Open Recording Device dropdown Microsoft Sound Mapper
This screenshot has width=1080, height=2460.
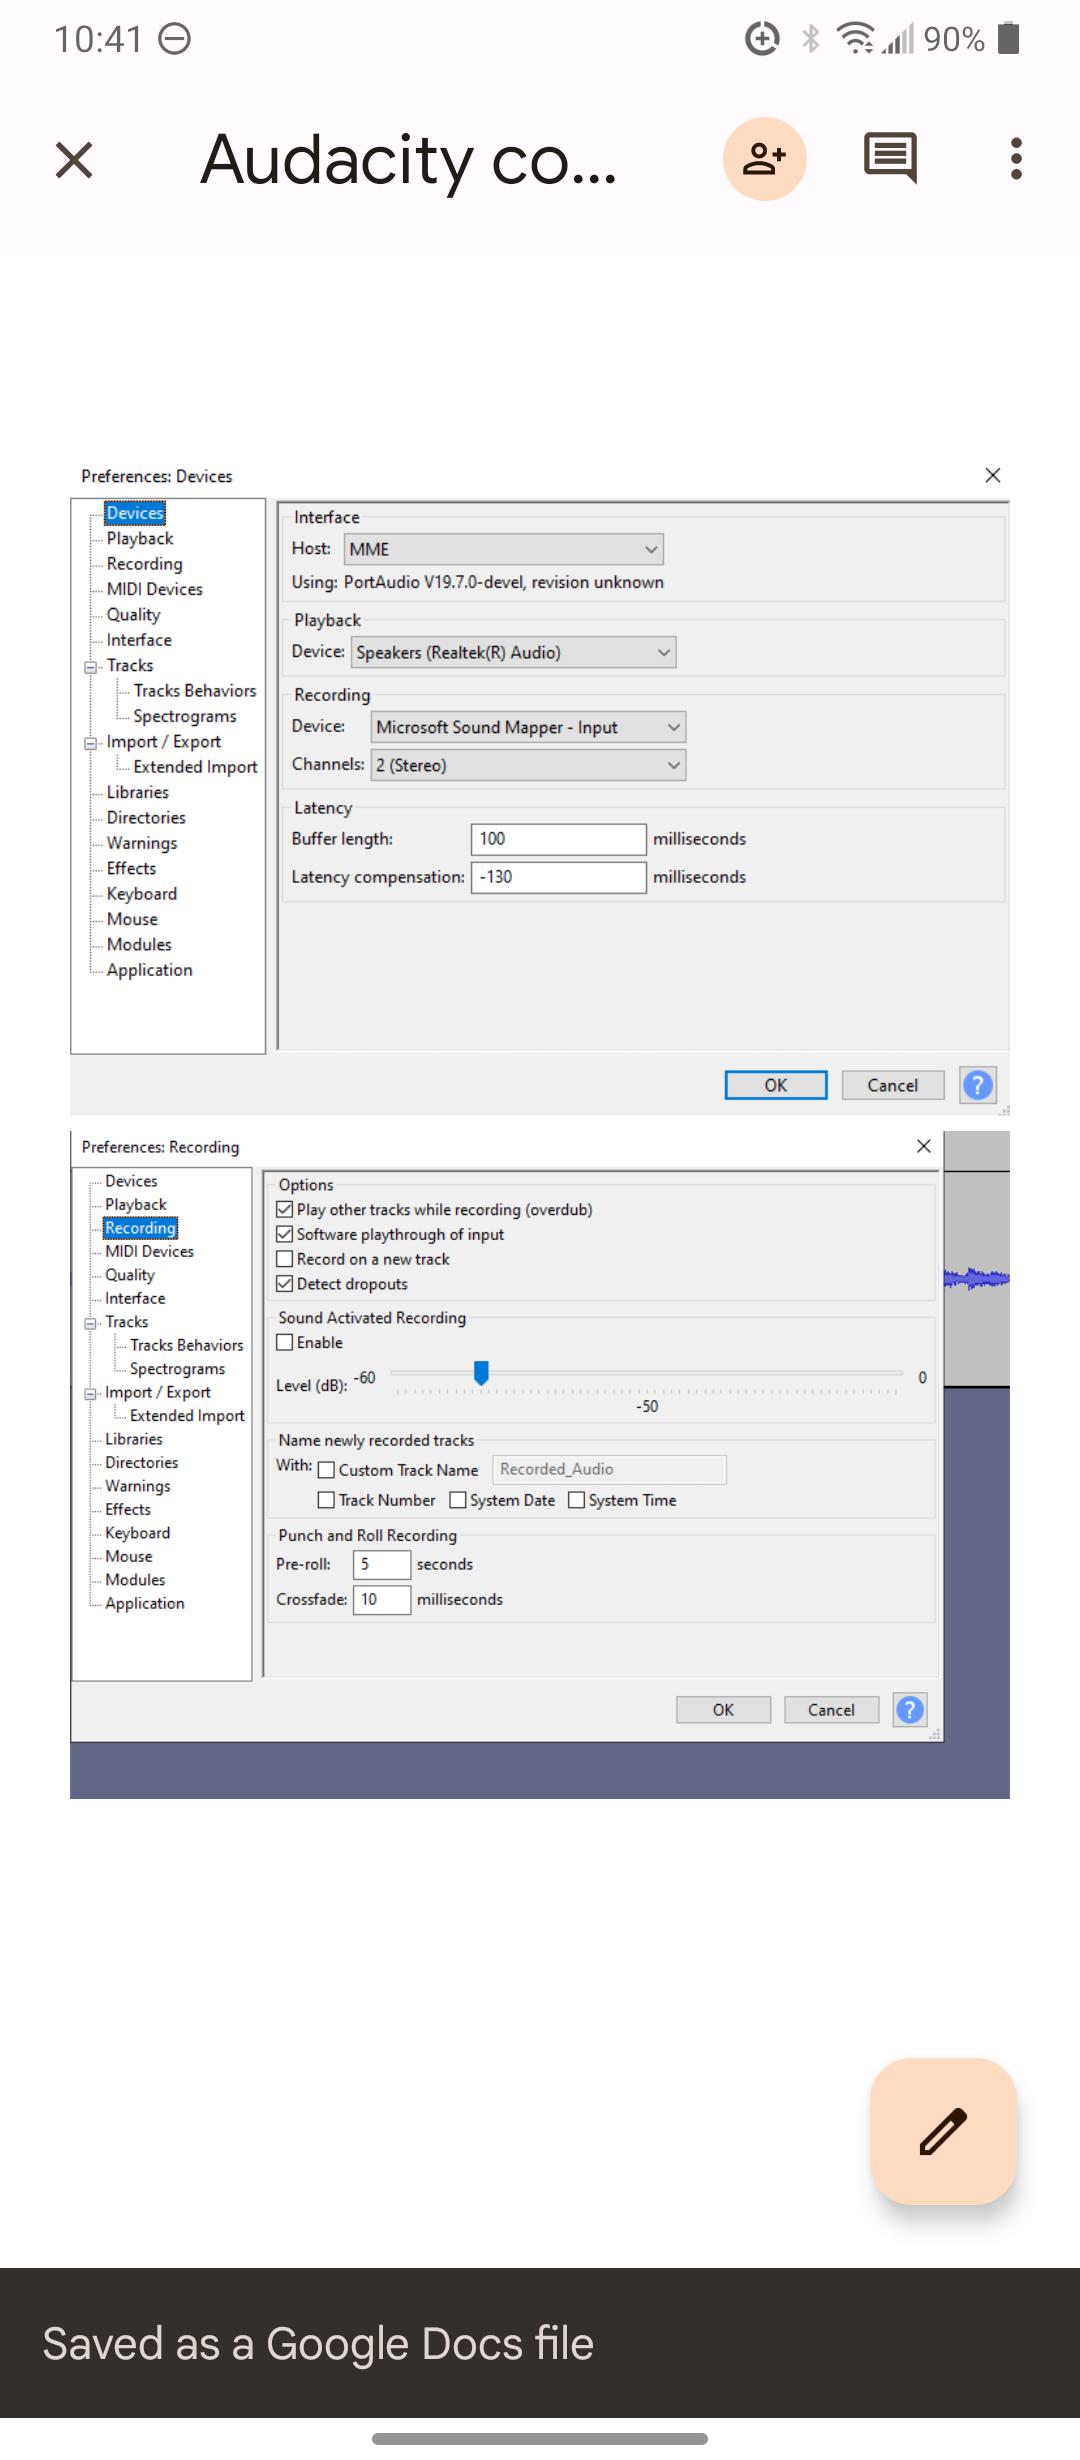(x=528, y=727)
